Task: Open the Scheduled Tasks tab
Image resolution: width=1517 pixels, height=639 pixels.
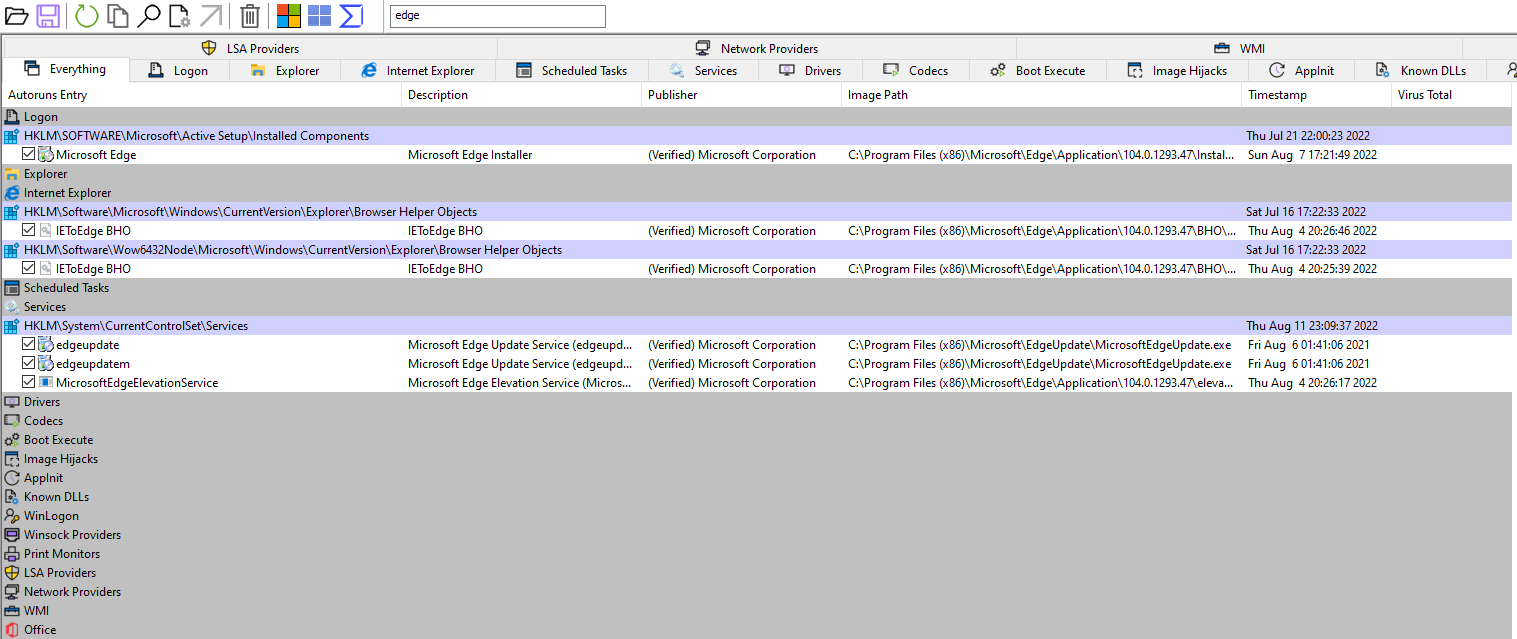Action: click(x=572, y=70)
